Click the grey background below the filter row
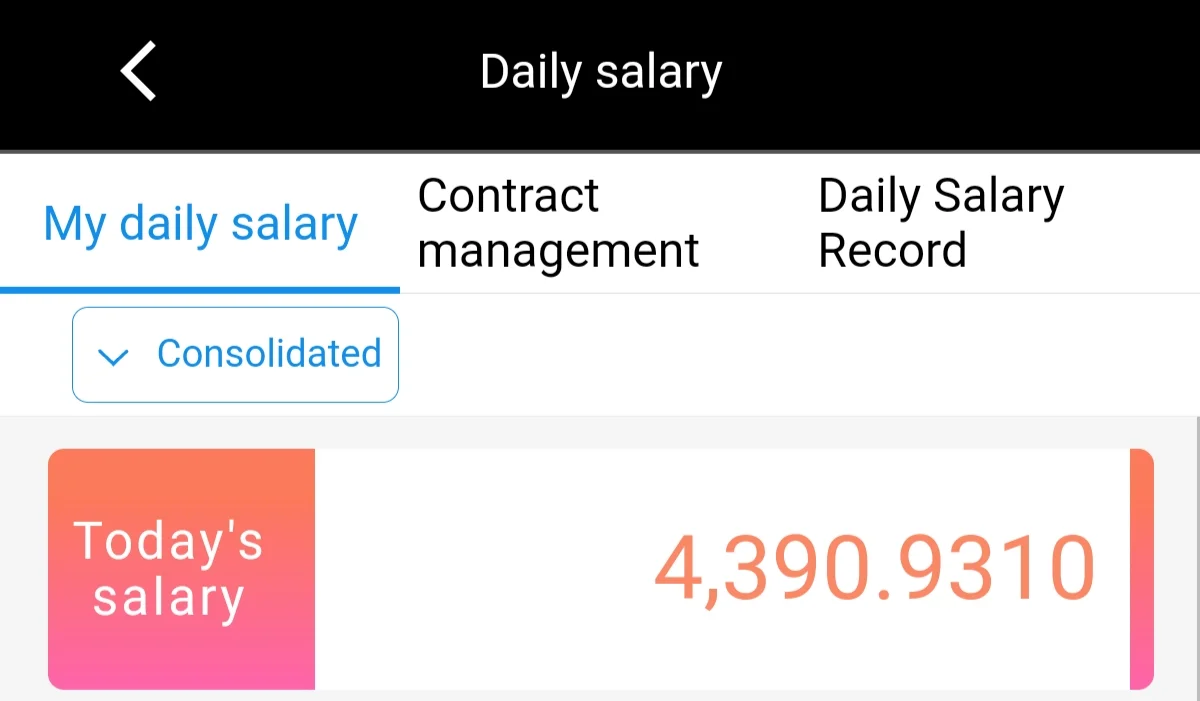 (x=600, y=432)
